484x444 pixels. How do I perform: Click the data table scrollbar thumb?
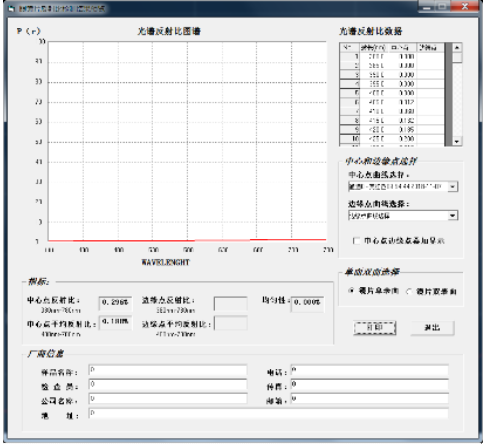click(x=457, y=57)
